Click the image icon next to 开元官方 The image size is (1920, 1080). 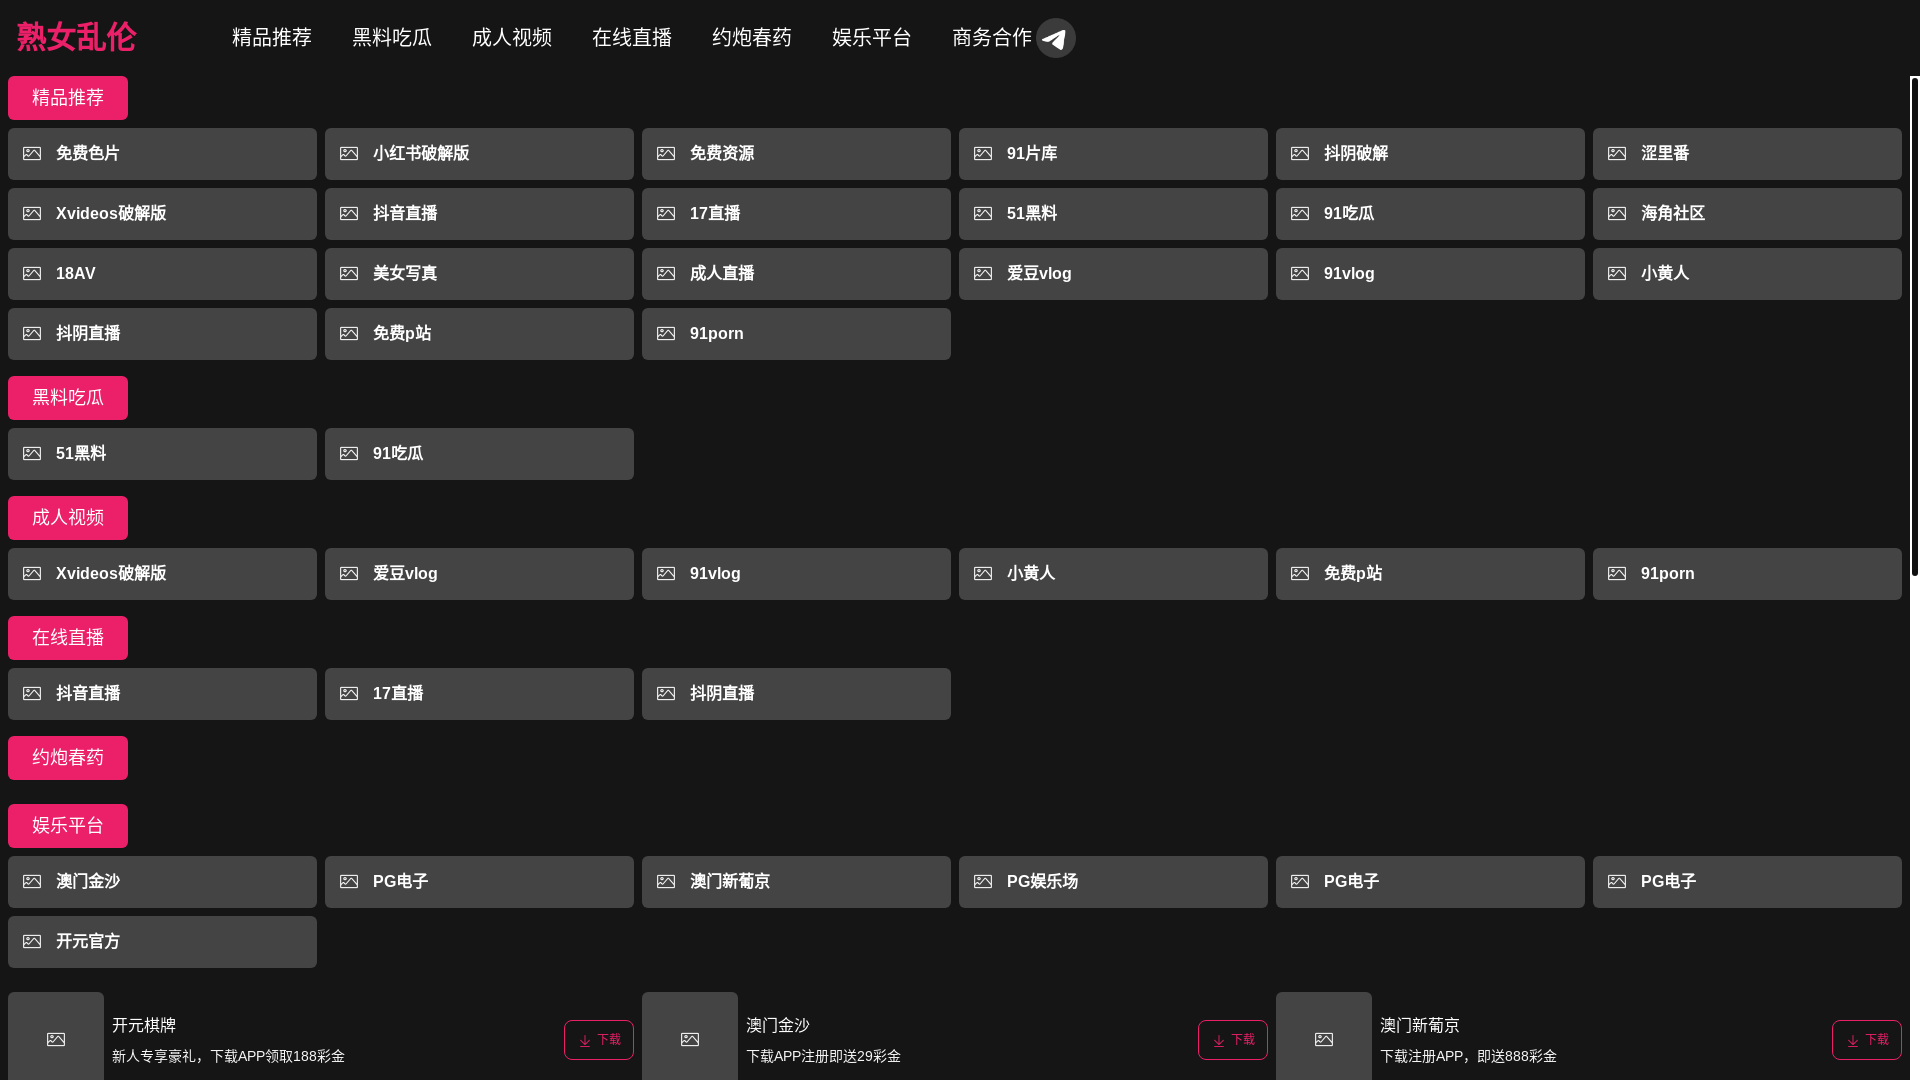tap(32, 941)
